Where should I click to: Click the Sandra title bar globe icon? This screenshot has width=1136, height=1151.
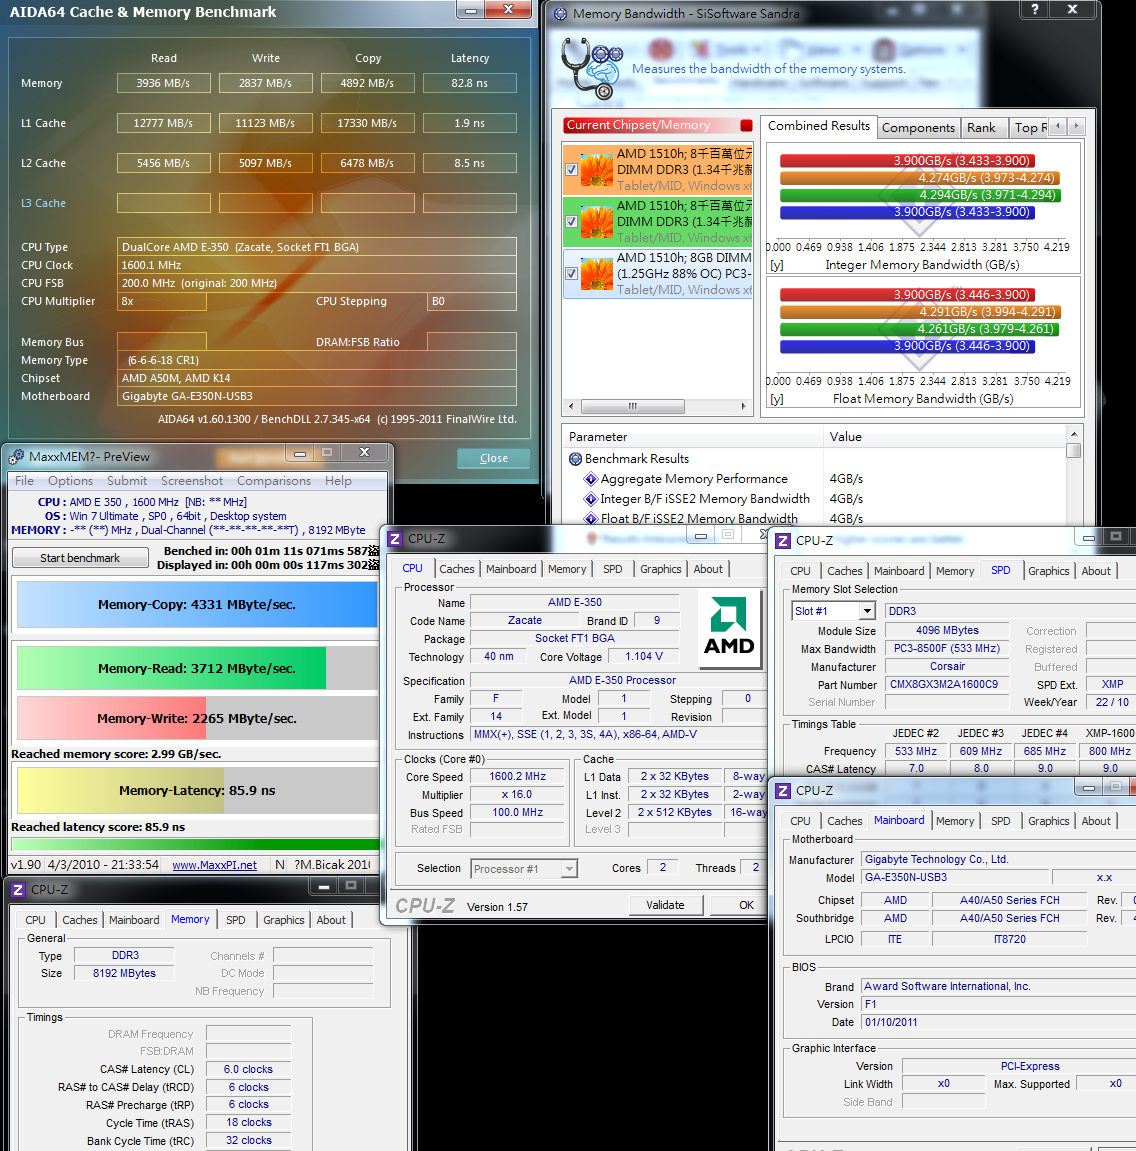coord(560,14)
